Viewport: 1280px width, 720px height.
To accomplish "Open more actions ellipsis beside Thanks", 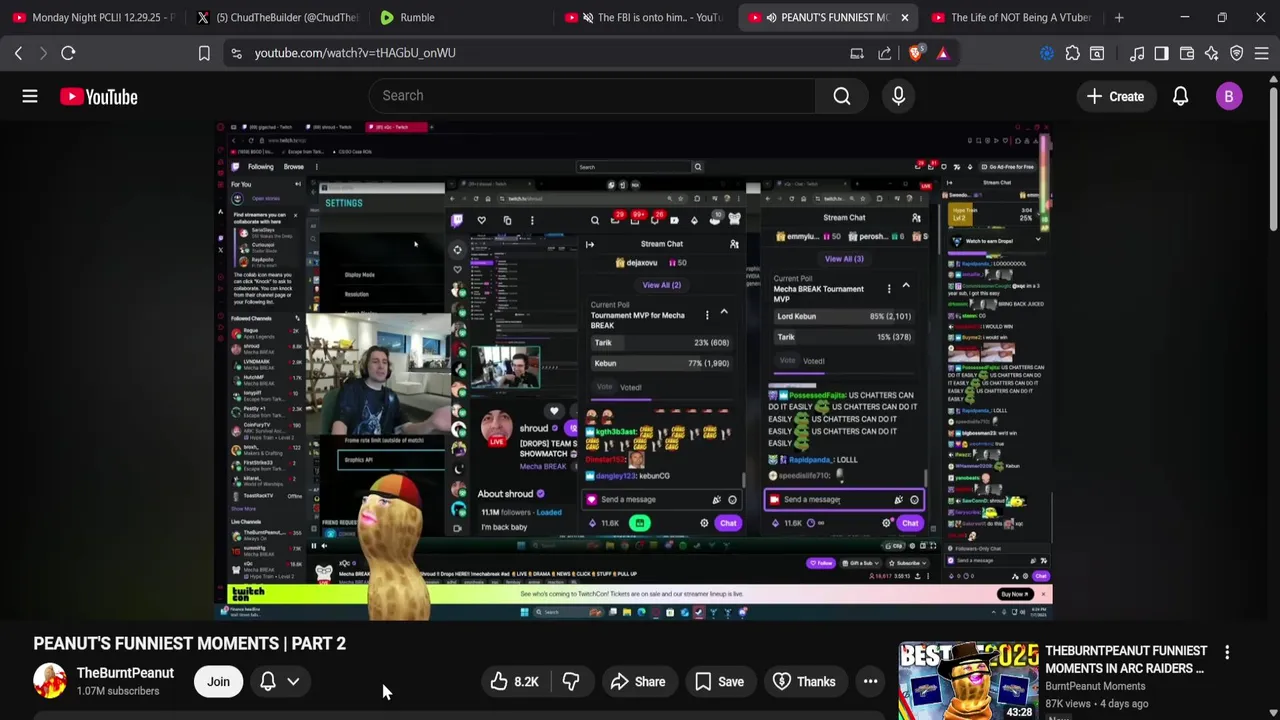I will click(870, 682).
